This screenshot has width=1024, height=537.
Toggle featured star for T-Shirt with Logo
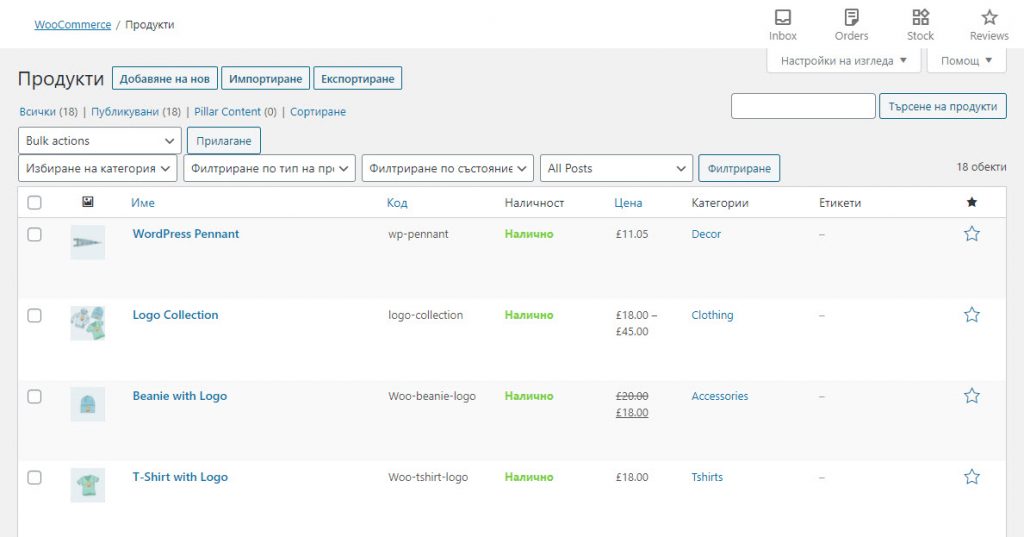click(972, 477)
